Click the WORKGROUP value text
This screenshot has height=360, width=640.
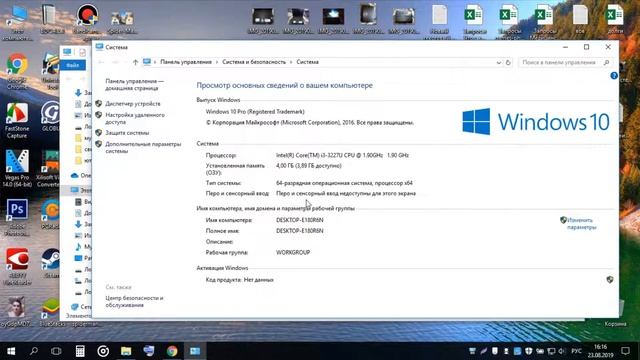293,252
